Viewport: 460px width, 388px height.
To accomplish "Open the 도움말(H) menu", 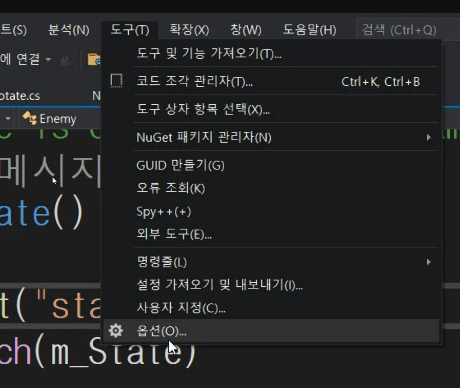I will (x=309, y=30).
